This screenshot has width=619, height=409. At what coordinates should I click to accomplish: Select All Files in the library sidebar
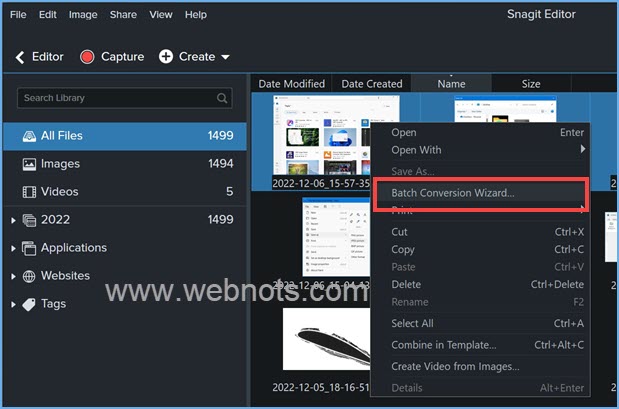tap(125, 136)
